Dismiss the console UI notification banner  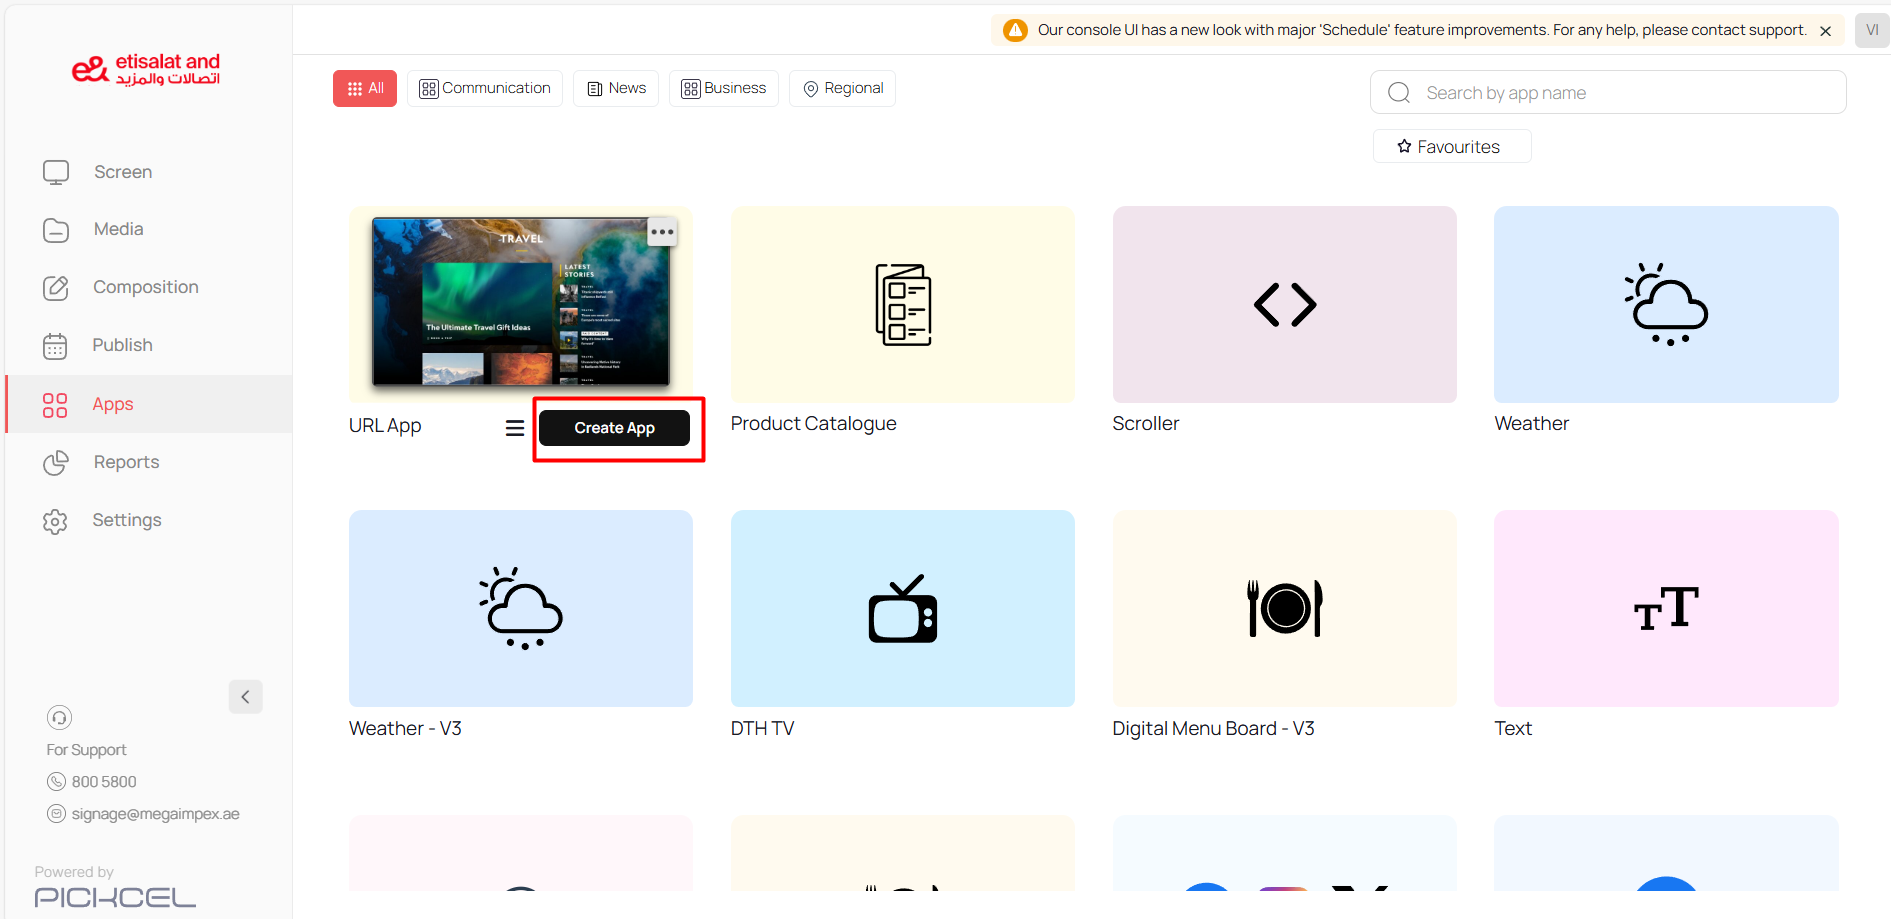point(1825,31)
